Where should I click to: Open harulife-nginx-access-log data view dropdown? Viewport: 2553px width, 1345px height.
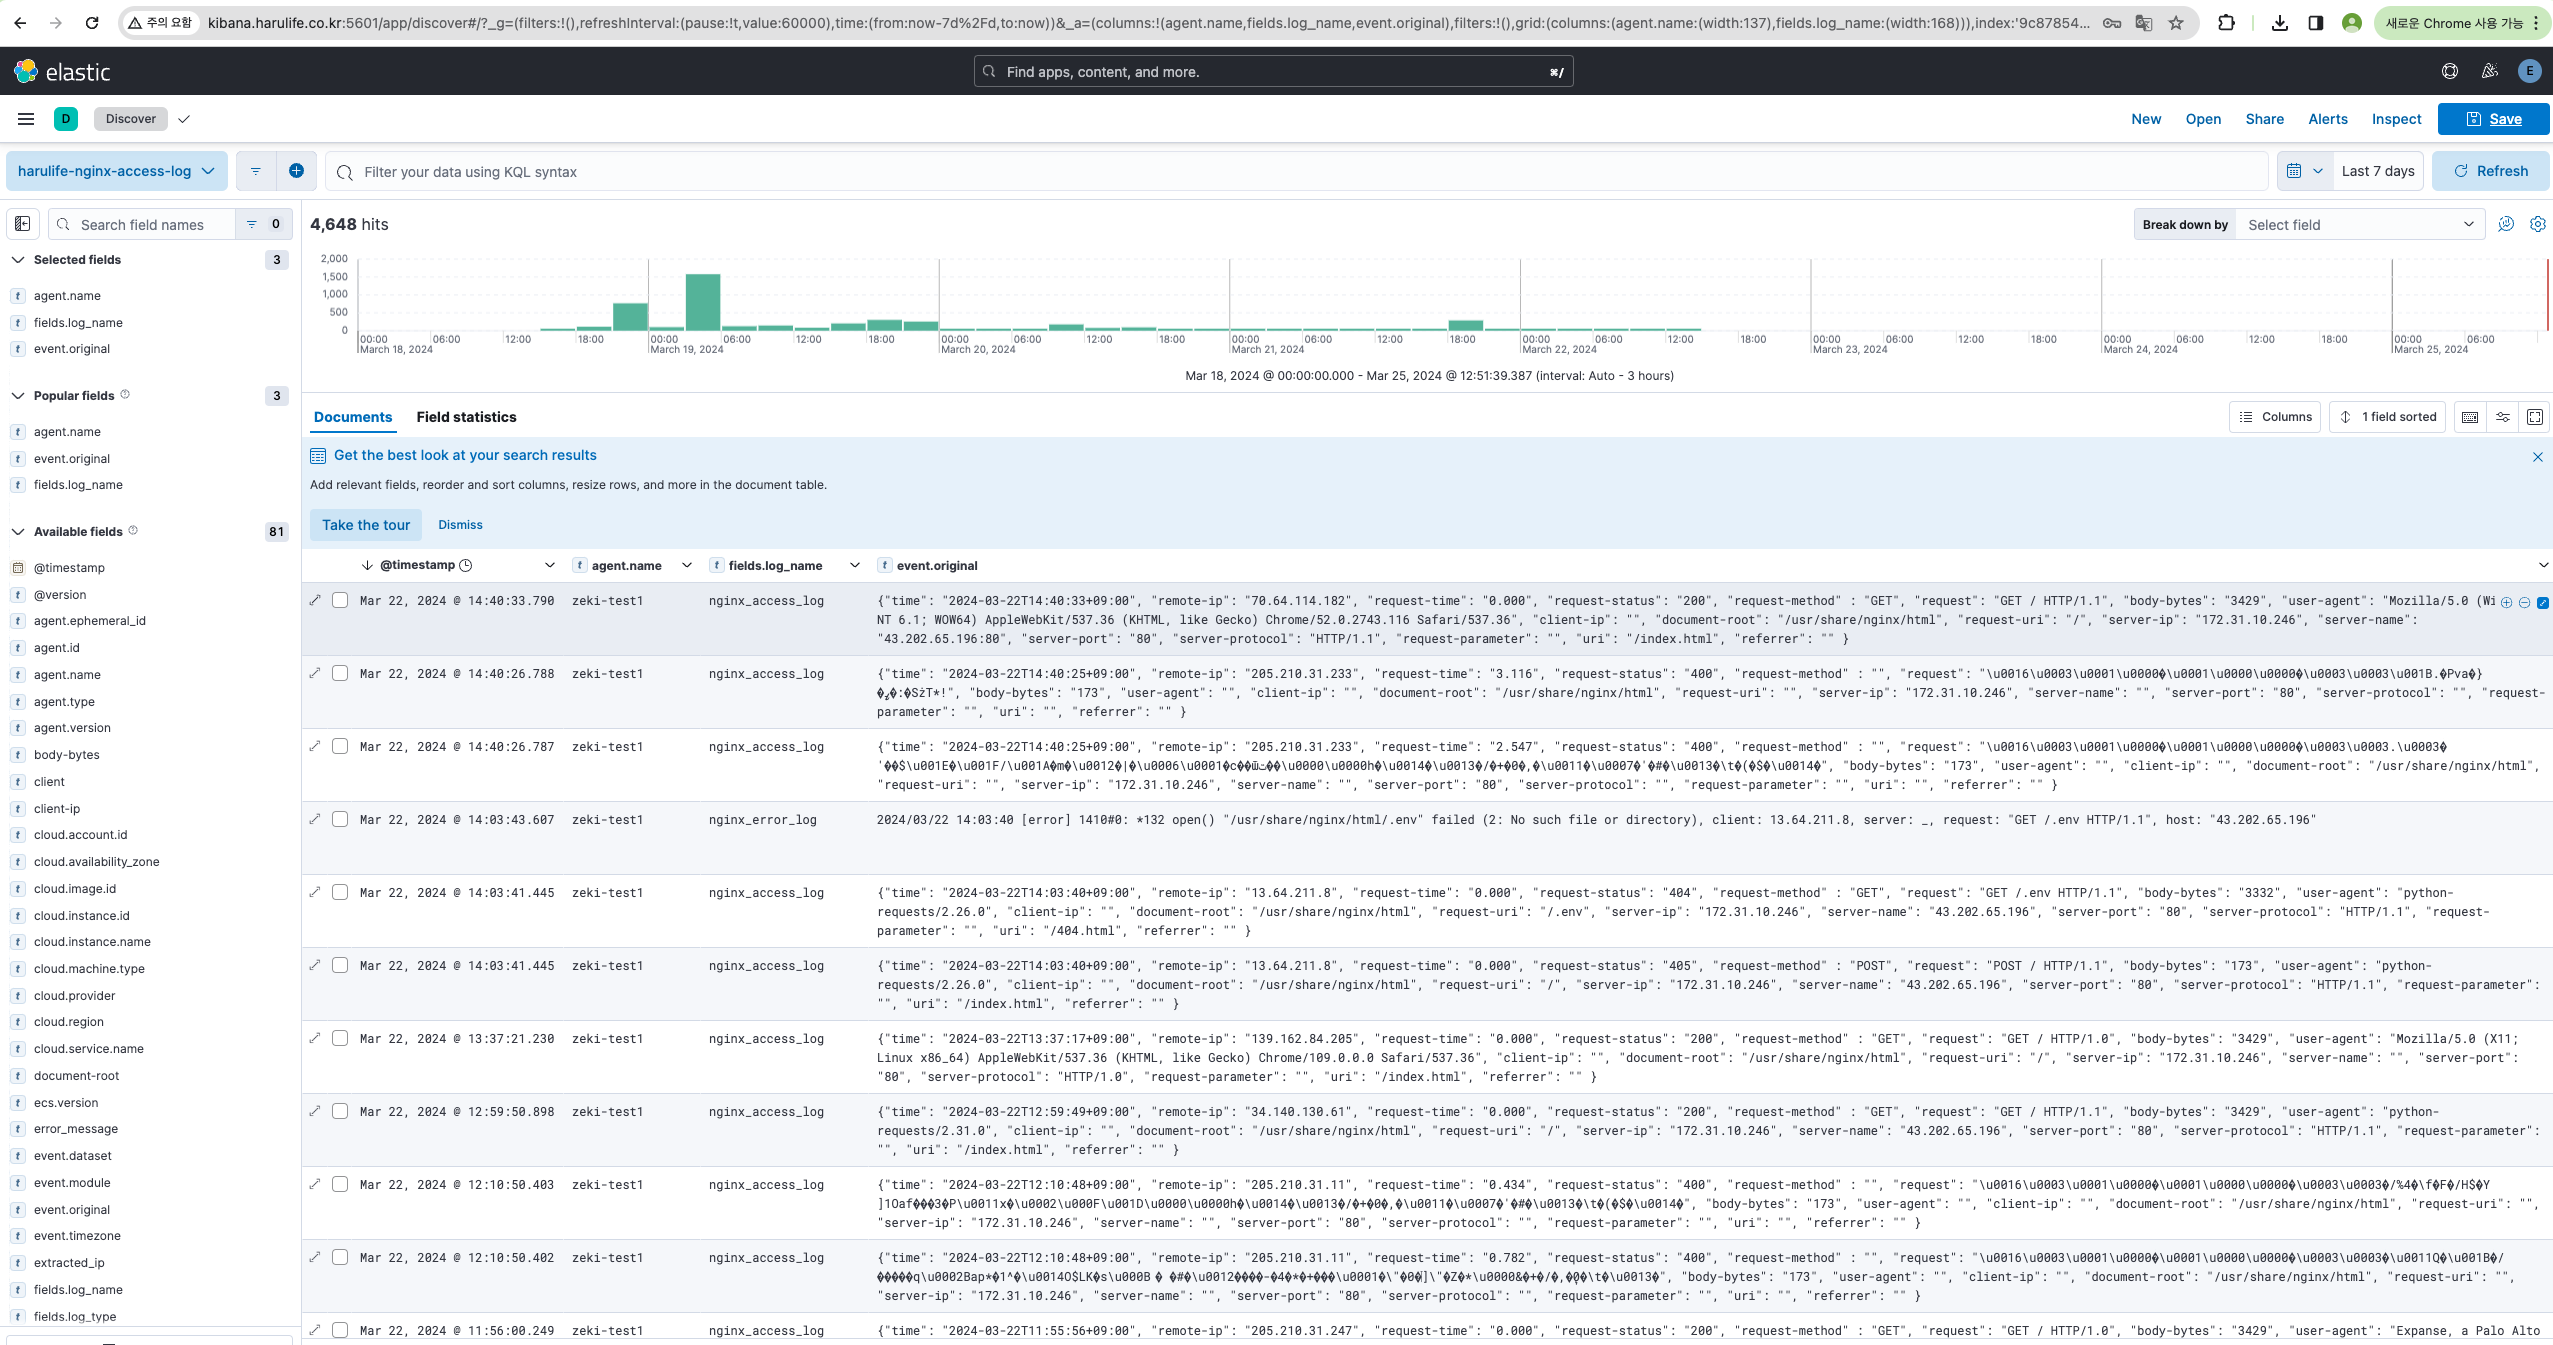[116, 171]
